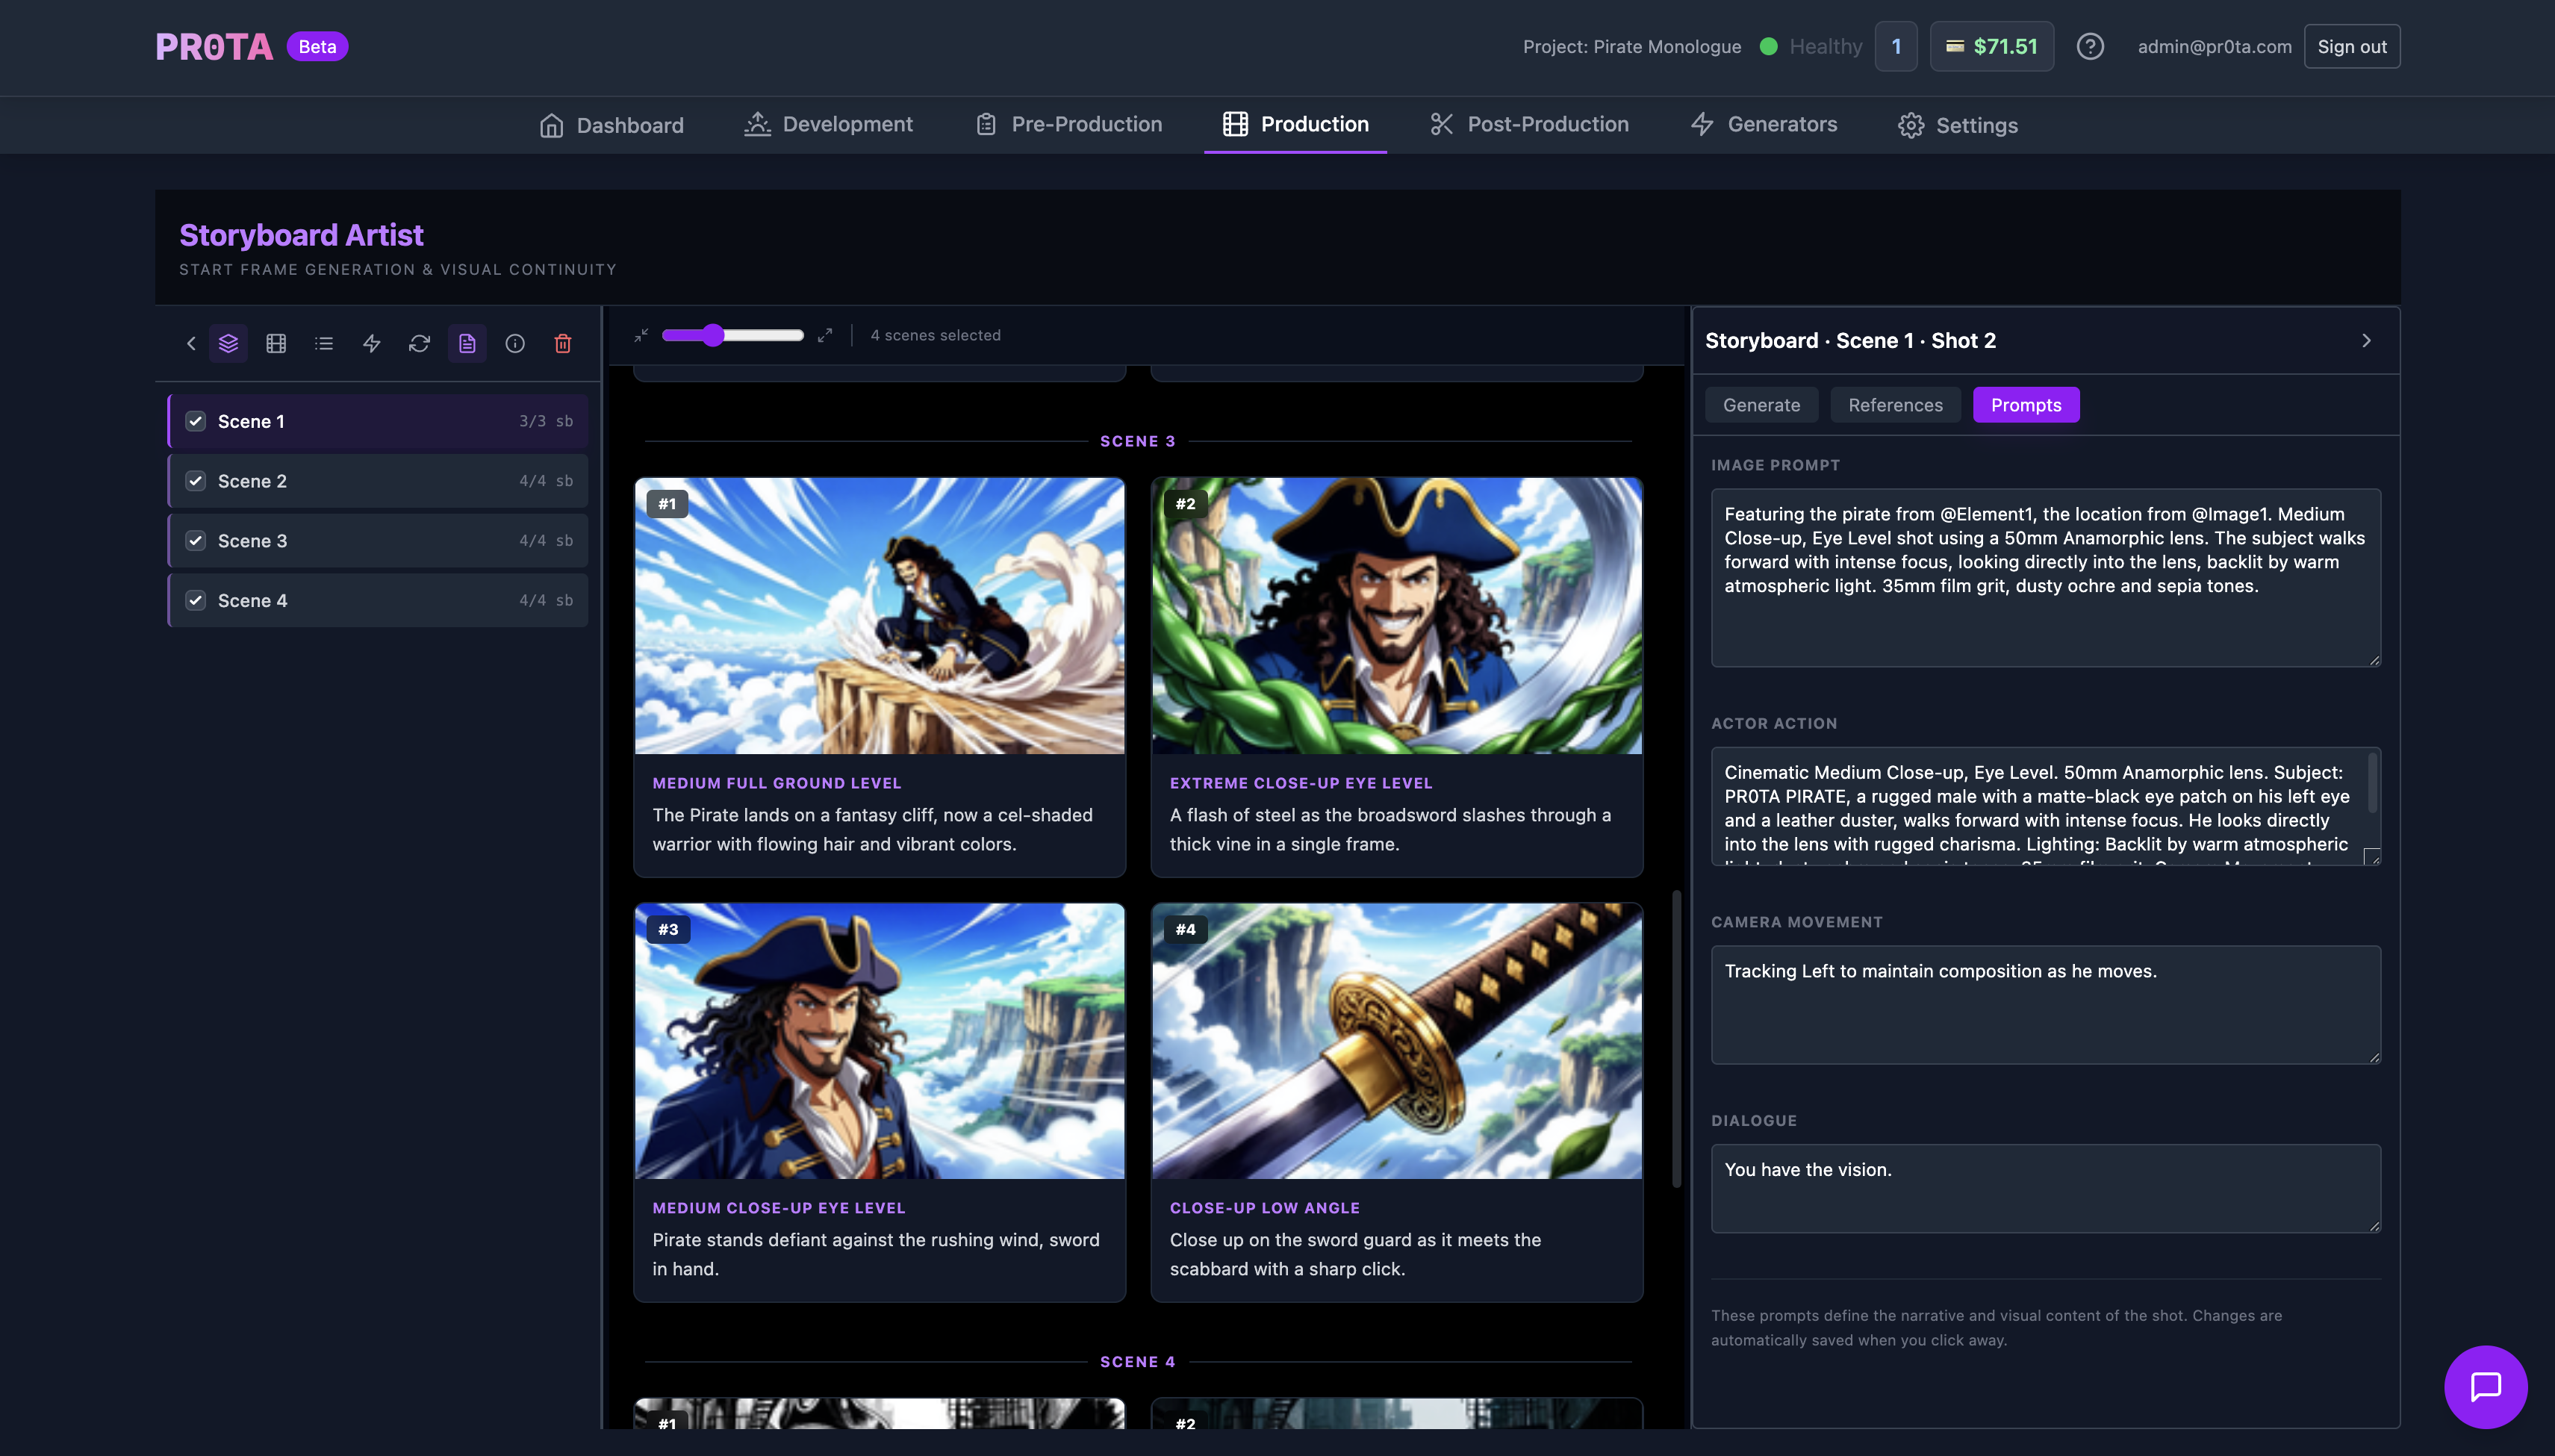The image size is (2555, 1456).
Task: Click Sign out
Action: (x=2351, y=46)
